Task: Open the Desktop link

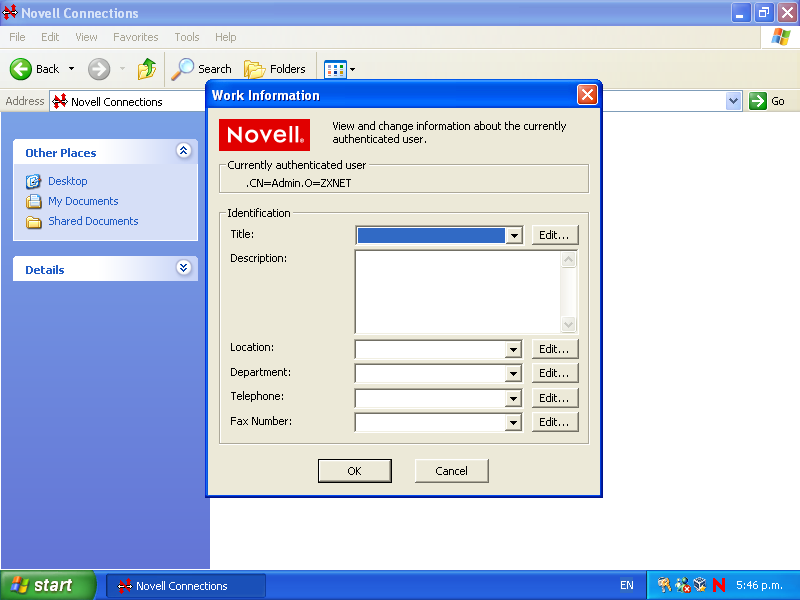Action: pos(68,181)
